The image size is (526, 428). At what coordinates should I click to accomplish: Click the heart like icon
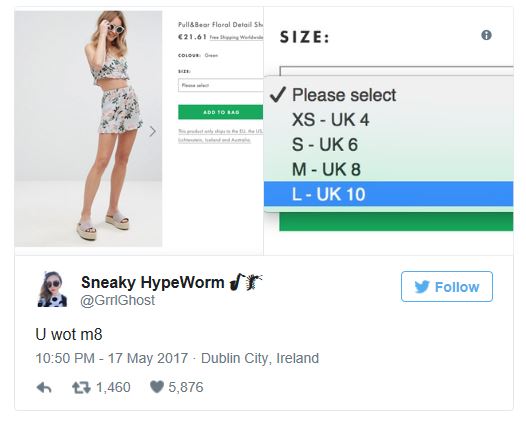157,387
